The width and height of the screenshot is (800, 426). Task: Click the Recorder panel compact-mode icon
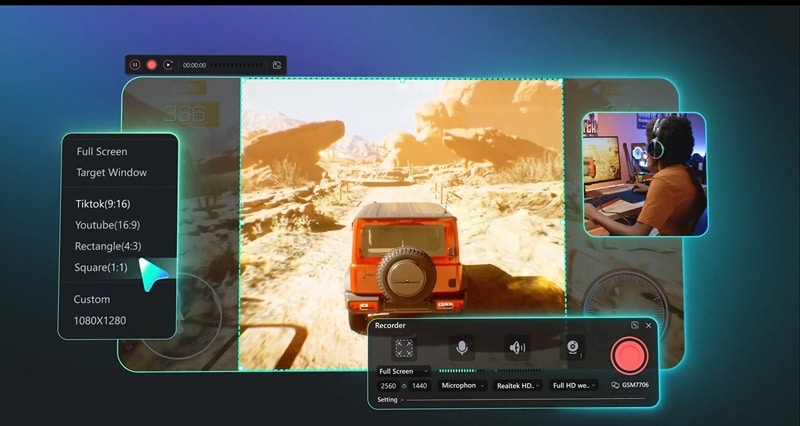(635, 325)
